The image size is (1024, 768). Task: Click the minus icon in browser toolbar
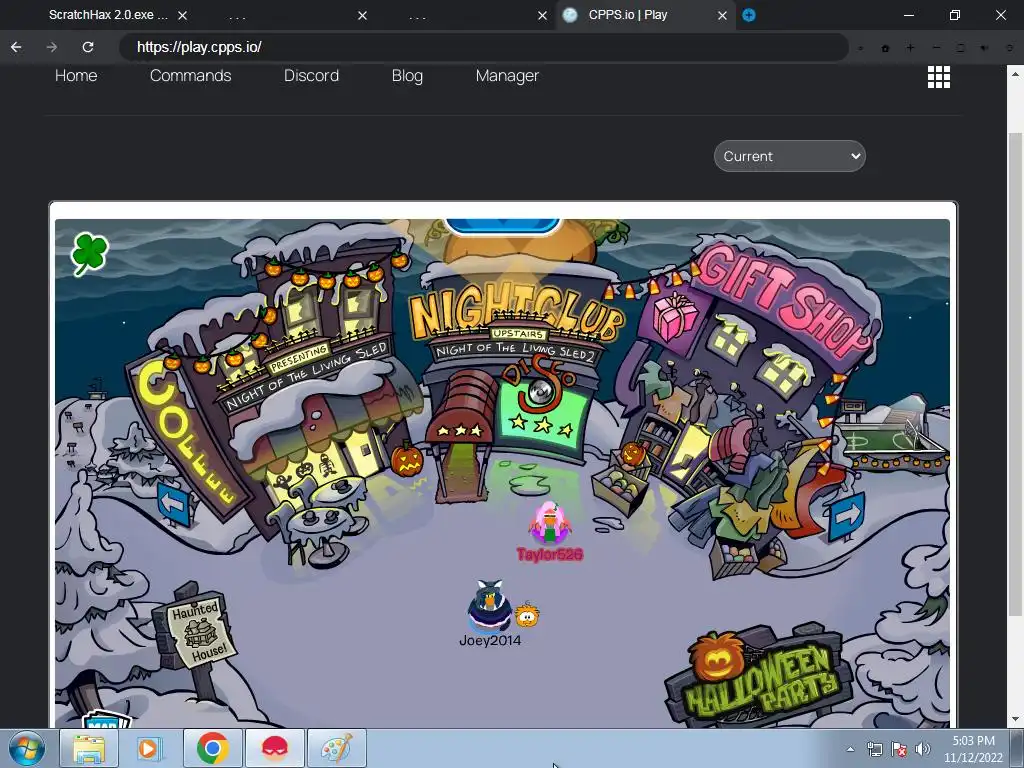(x=936, y=48)
